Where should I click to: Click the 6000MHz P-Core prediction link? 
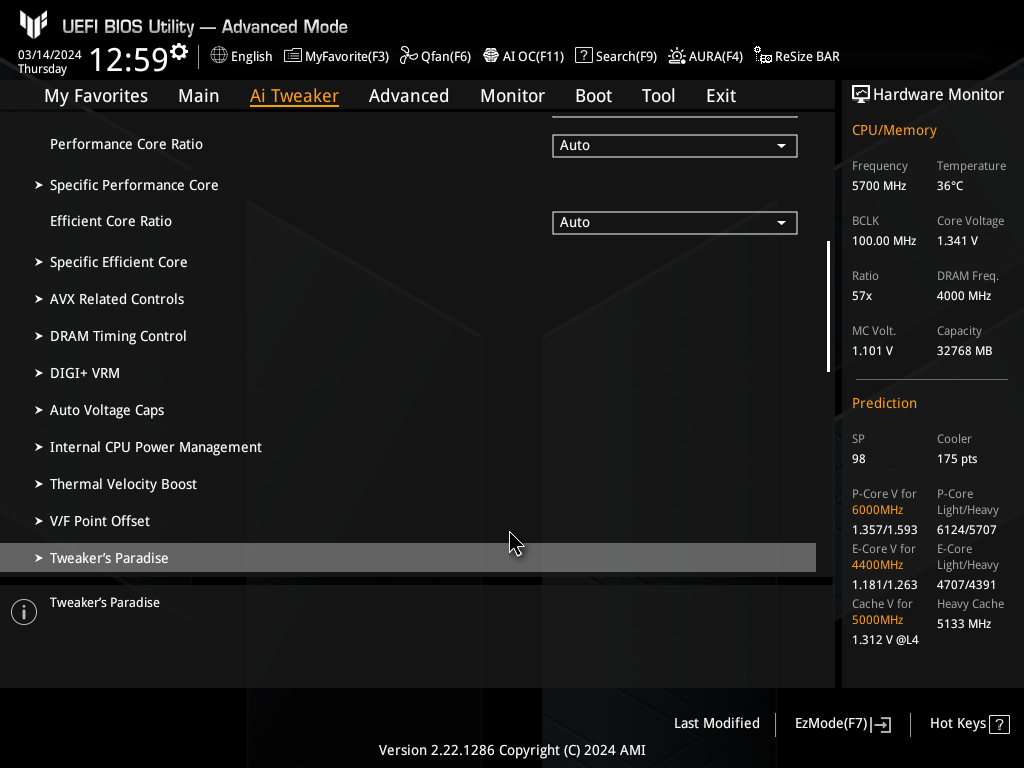point(878,510)
